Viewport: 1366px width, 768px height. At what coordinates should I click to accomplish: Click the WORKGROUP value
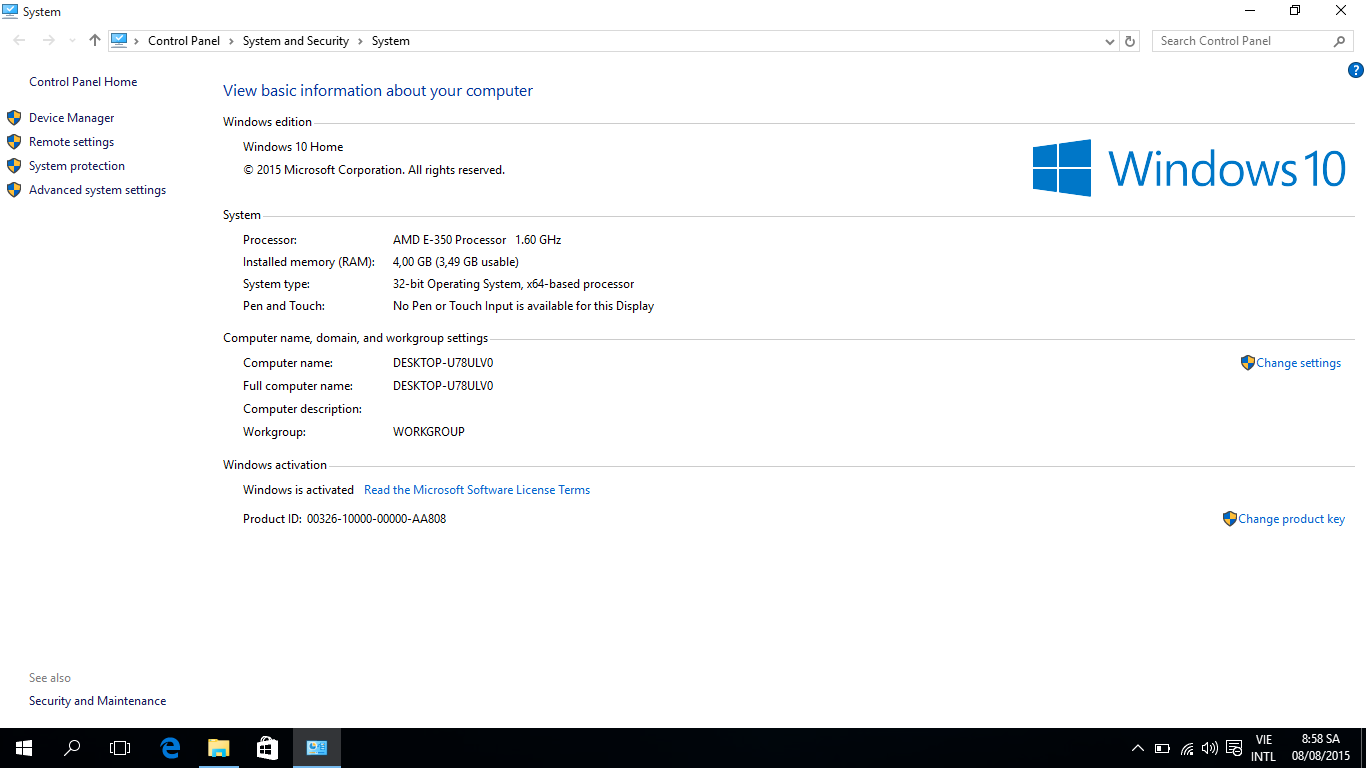429,432
